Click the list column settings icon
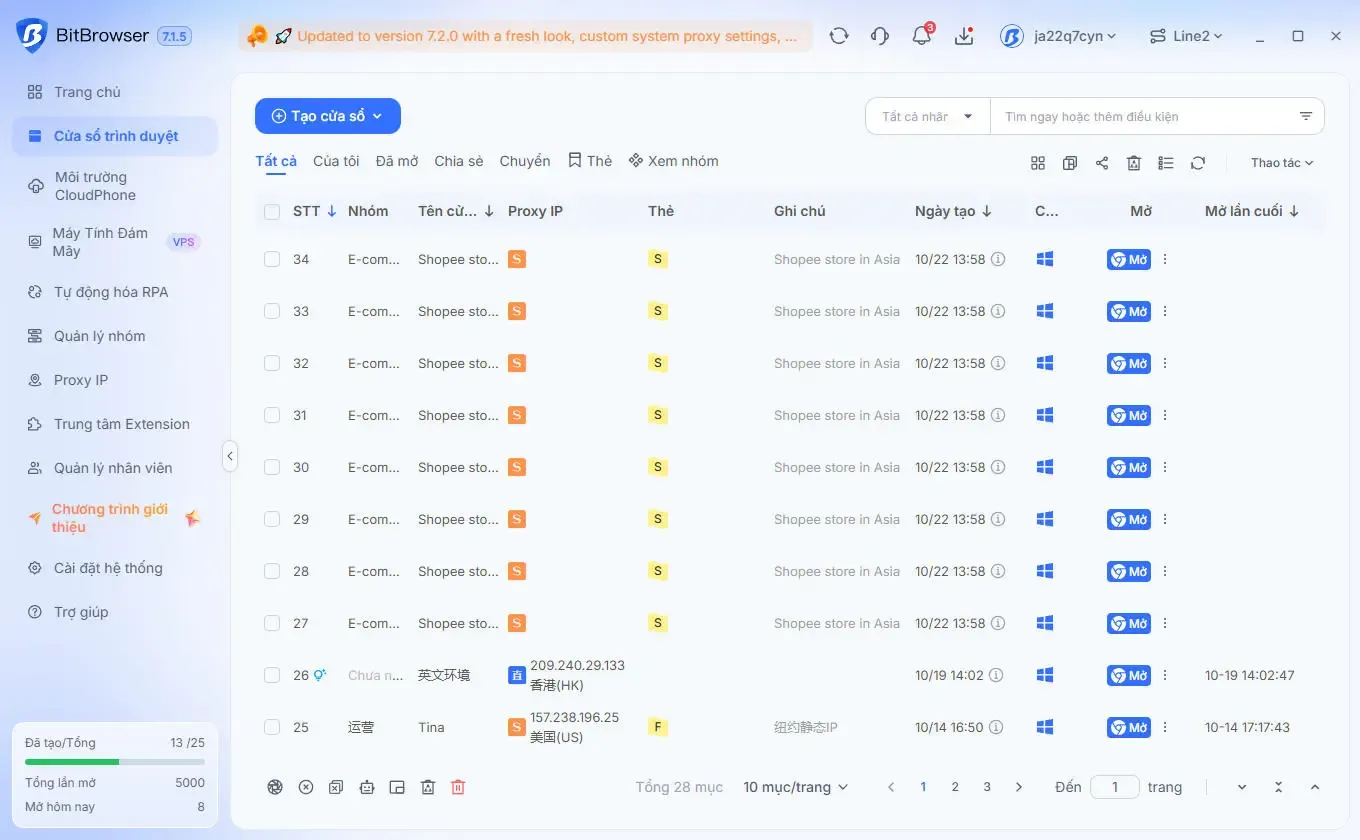 pyautogui.click(x=1166, y=163)
